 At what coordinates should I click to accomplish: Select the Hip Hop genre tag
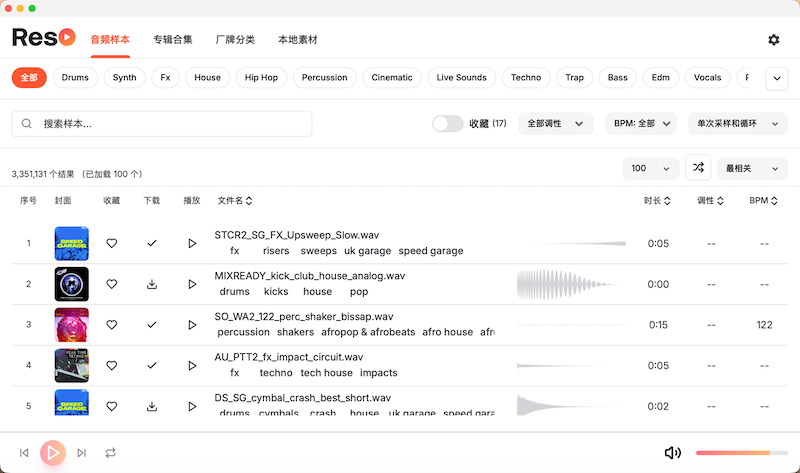pyautogui.click(x=261, y=77)
